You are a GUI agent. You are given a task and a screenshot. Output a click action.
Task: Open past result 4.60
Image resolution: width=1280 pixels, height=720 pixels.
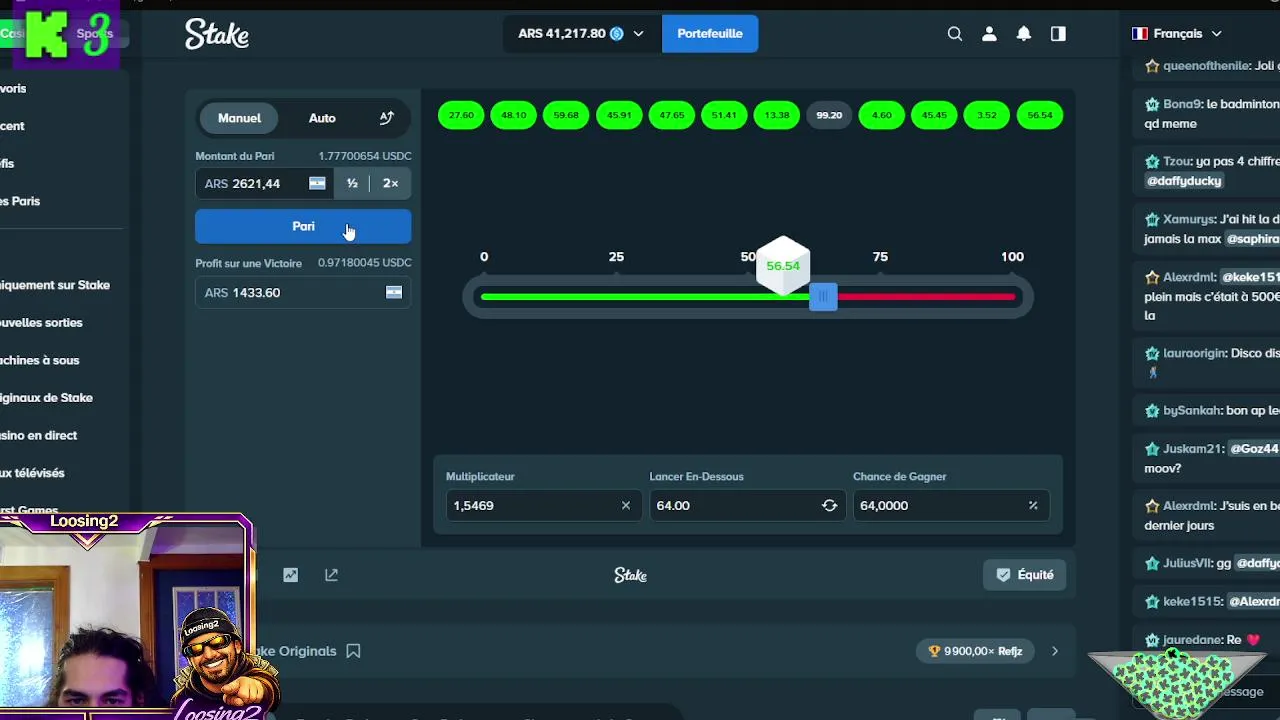[x=882, y=115]
